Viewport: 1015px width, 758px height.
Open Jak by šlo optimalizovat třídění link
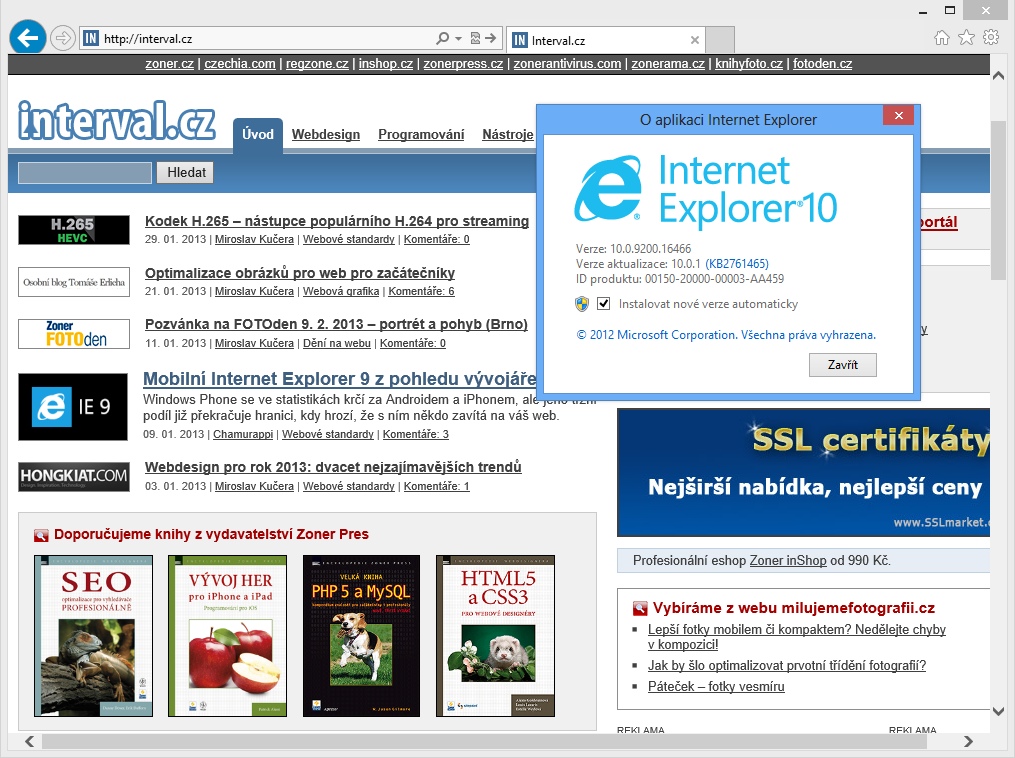[x=787, y=665]
